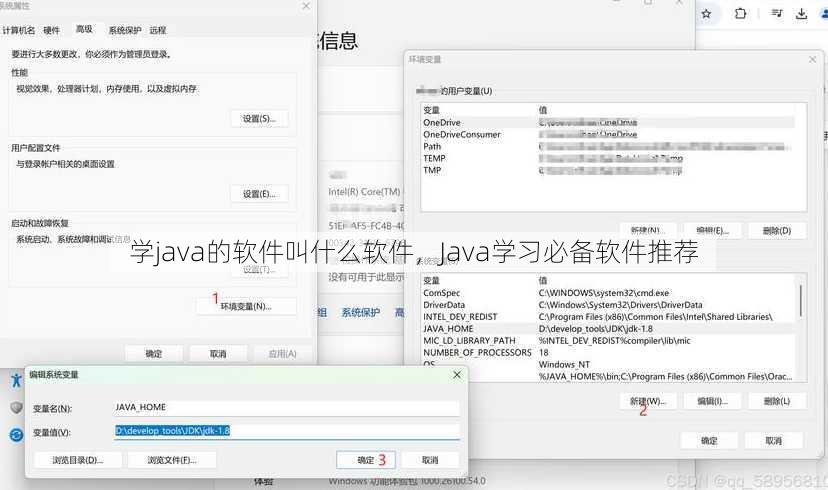Open privacy shield icon in settings sidebar
This screenshot has height=490, width=828.
[x=16, y=408]
